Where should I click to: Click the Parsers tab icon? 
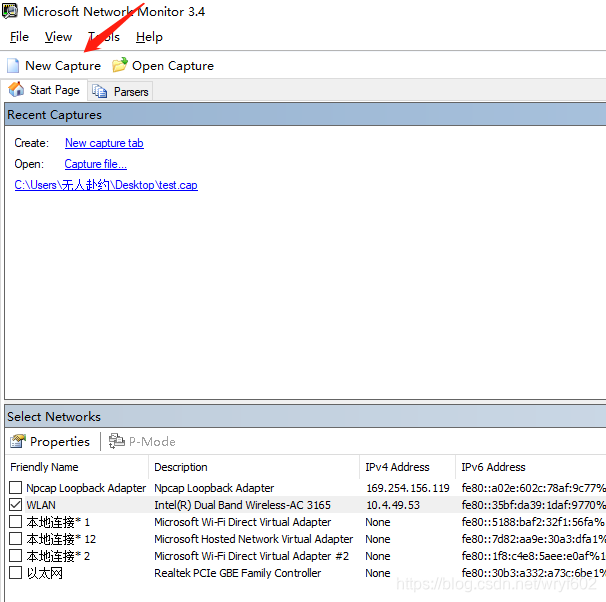point(99,91)
